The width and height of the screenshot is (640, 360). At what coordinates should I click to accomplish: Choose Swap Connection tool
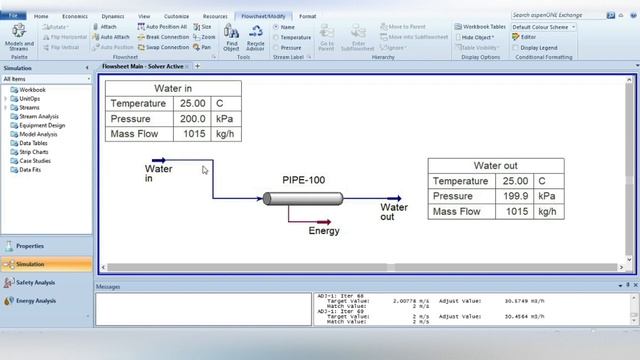point(163,47)
